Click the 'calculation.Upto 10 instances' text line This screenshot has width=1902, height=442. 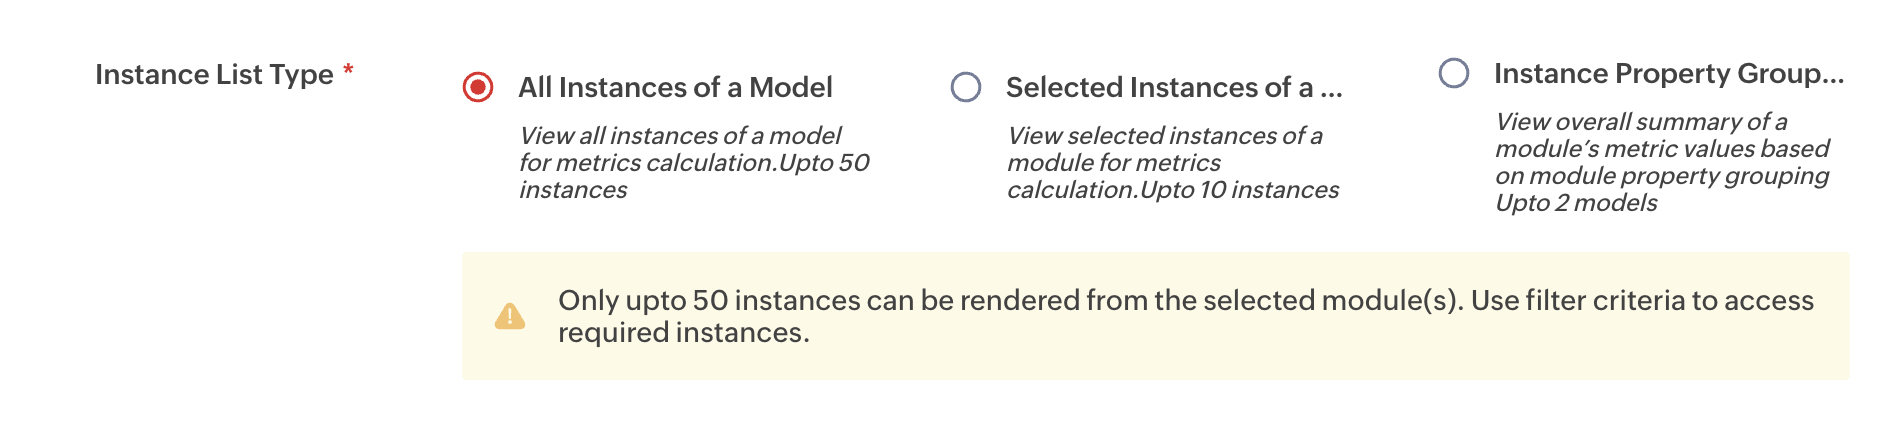[1173, 190]
